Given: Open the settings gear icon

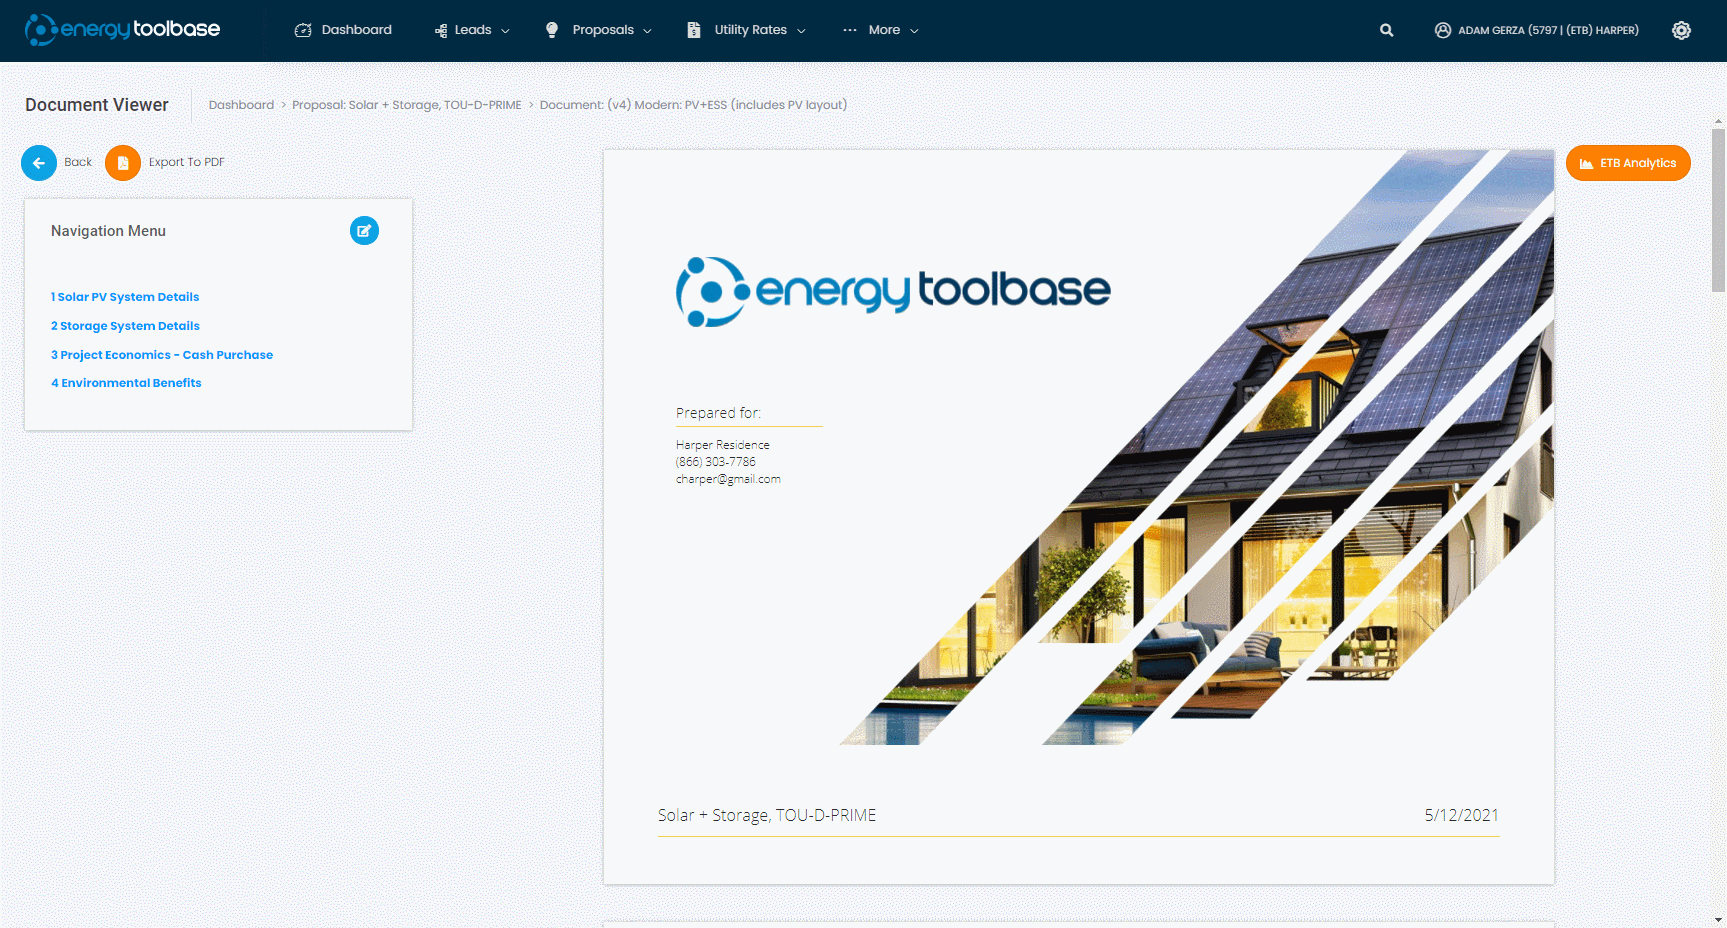Looking at the screenshot, I should [1682, 30].
